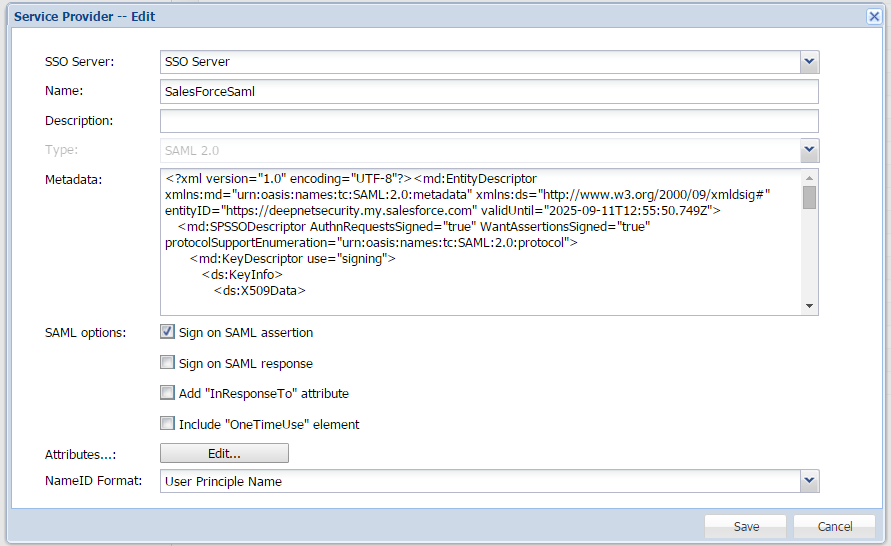
Task: Cancel the service provider edit
Action: click(x=834, y=527)
